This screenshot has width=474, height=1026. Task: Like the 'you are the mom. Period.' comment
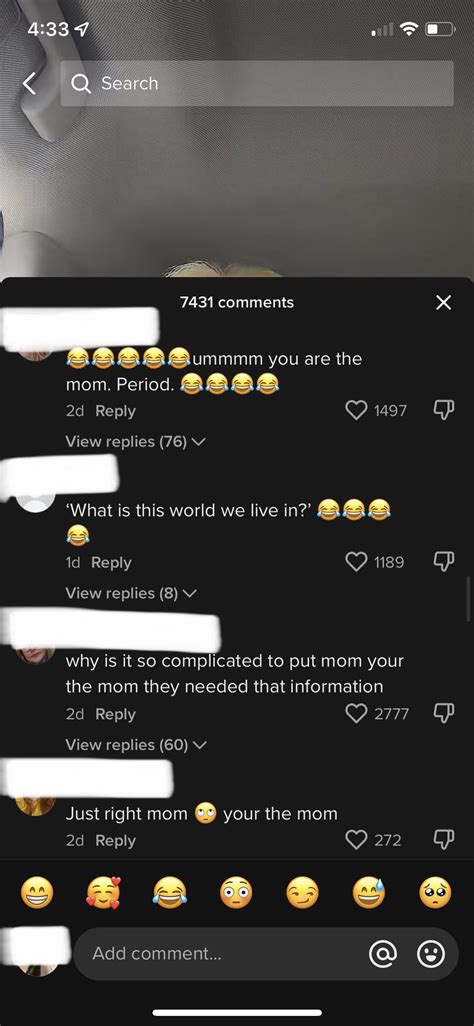356,410
